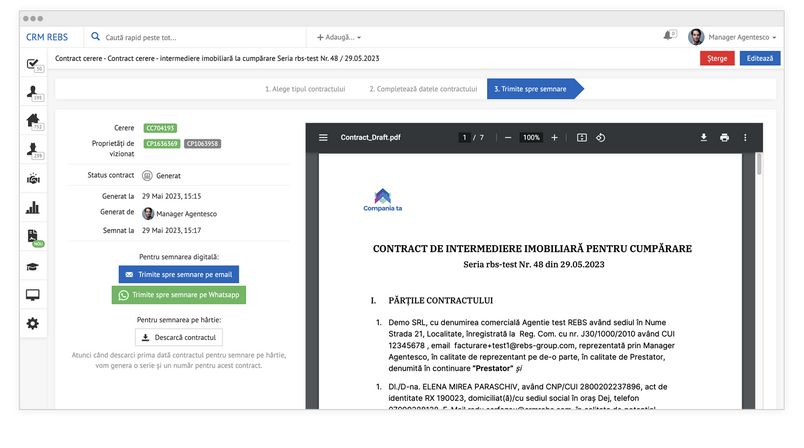The width and height of the screenshot is (804, 448).
Task: Download the PDF from viewer toolbar
Action: pyautogui.click(x=703, y=137)
